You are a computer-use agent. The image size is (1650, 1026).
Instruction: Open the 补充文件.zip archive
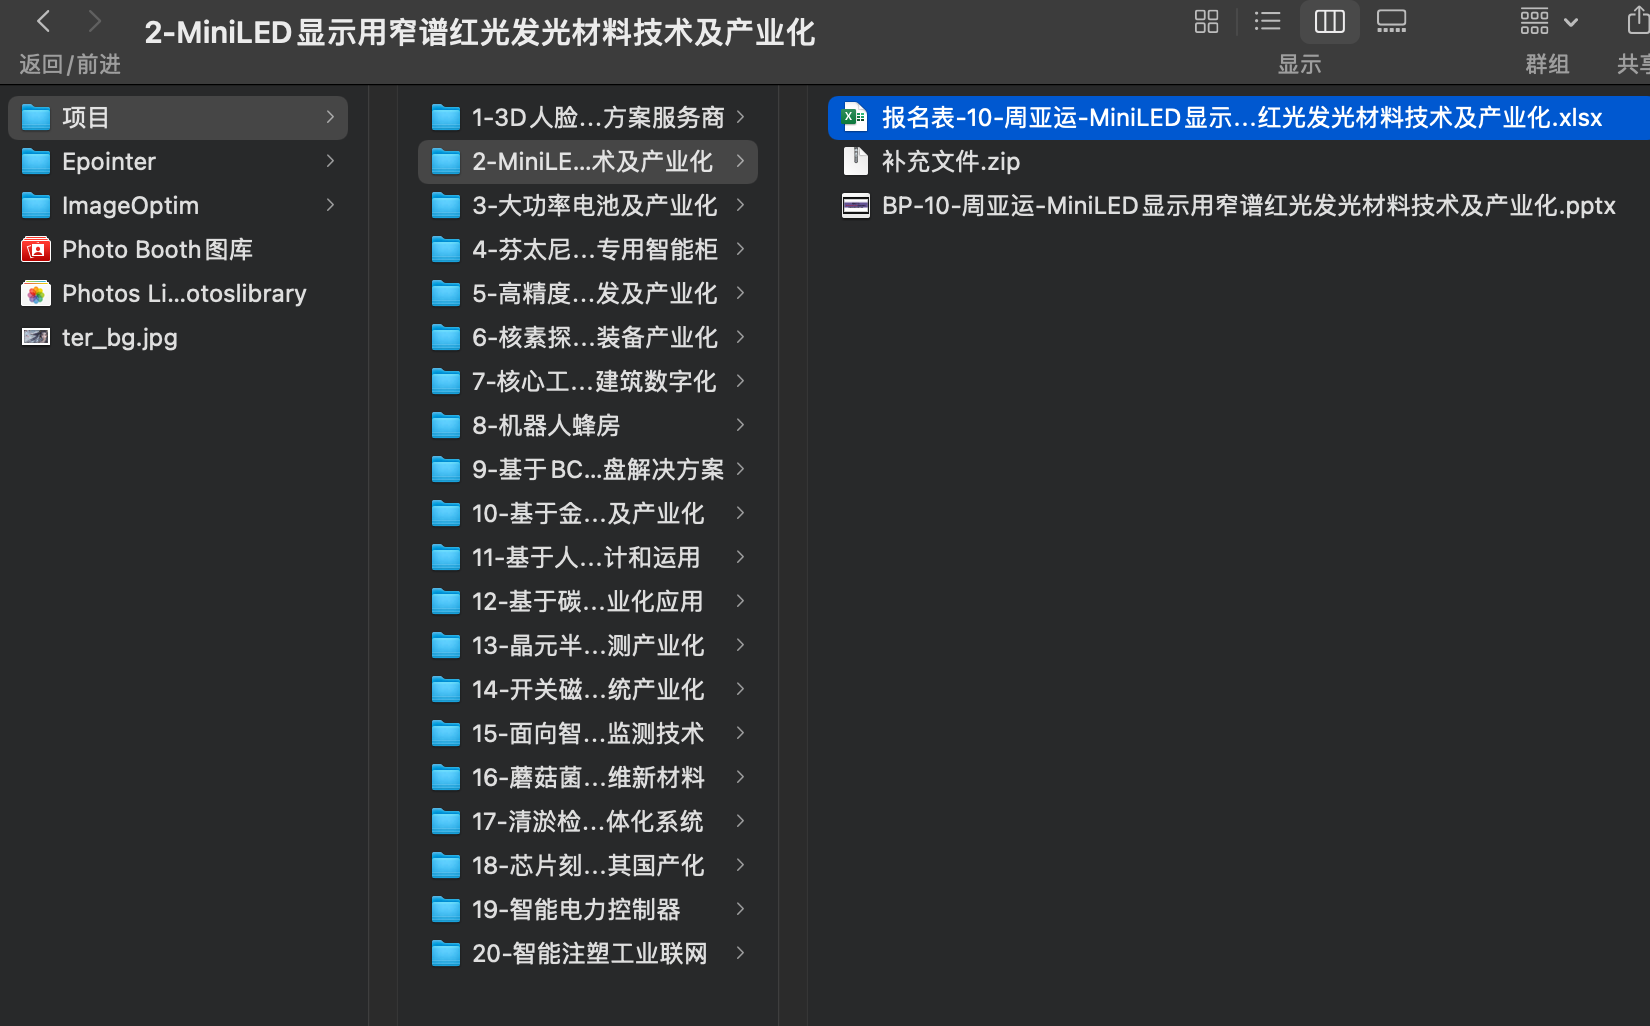click(x=950, y=160)
